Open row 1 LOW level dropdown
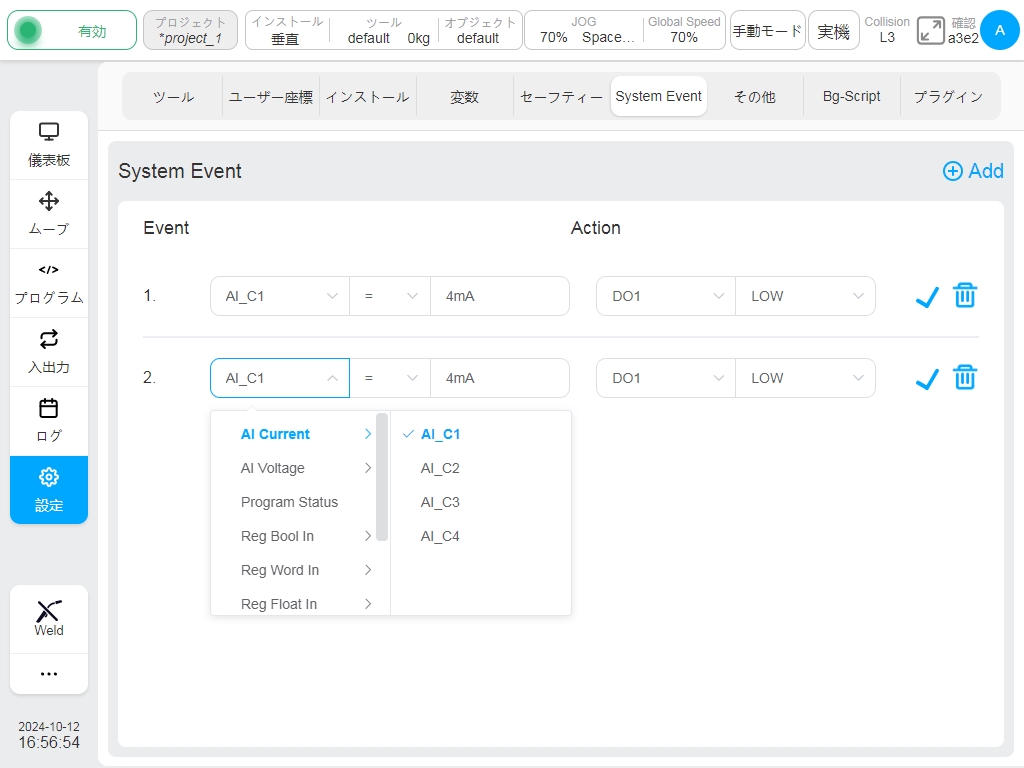1024x768 pixels. (805, 296)
